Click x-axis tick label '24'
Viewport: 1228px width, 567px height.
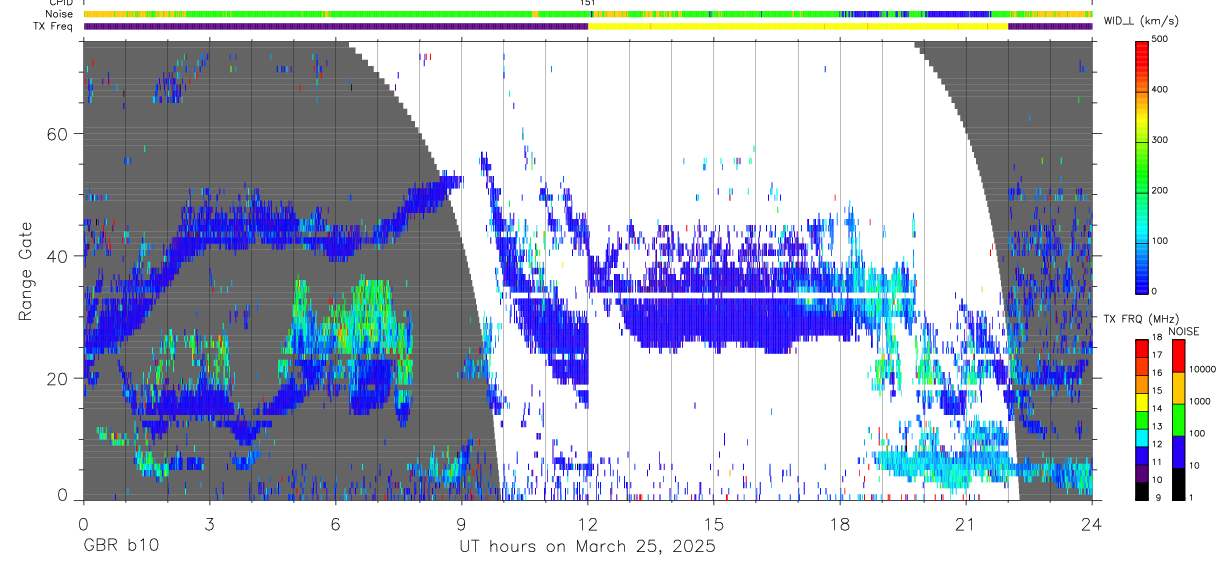1092,524
